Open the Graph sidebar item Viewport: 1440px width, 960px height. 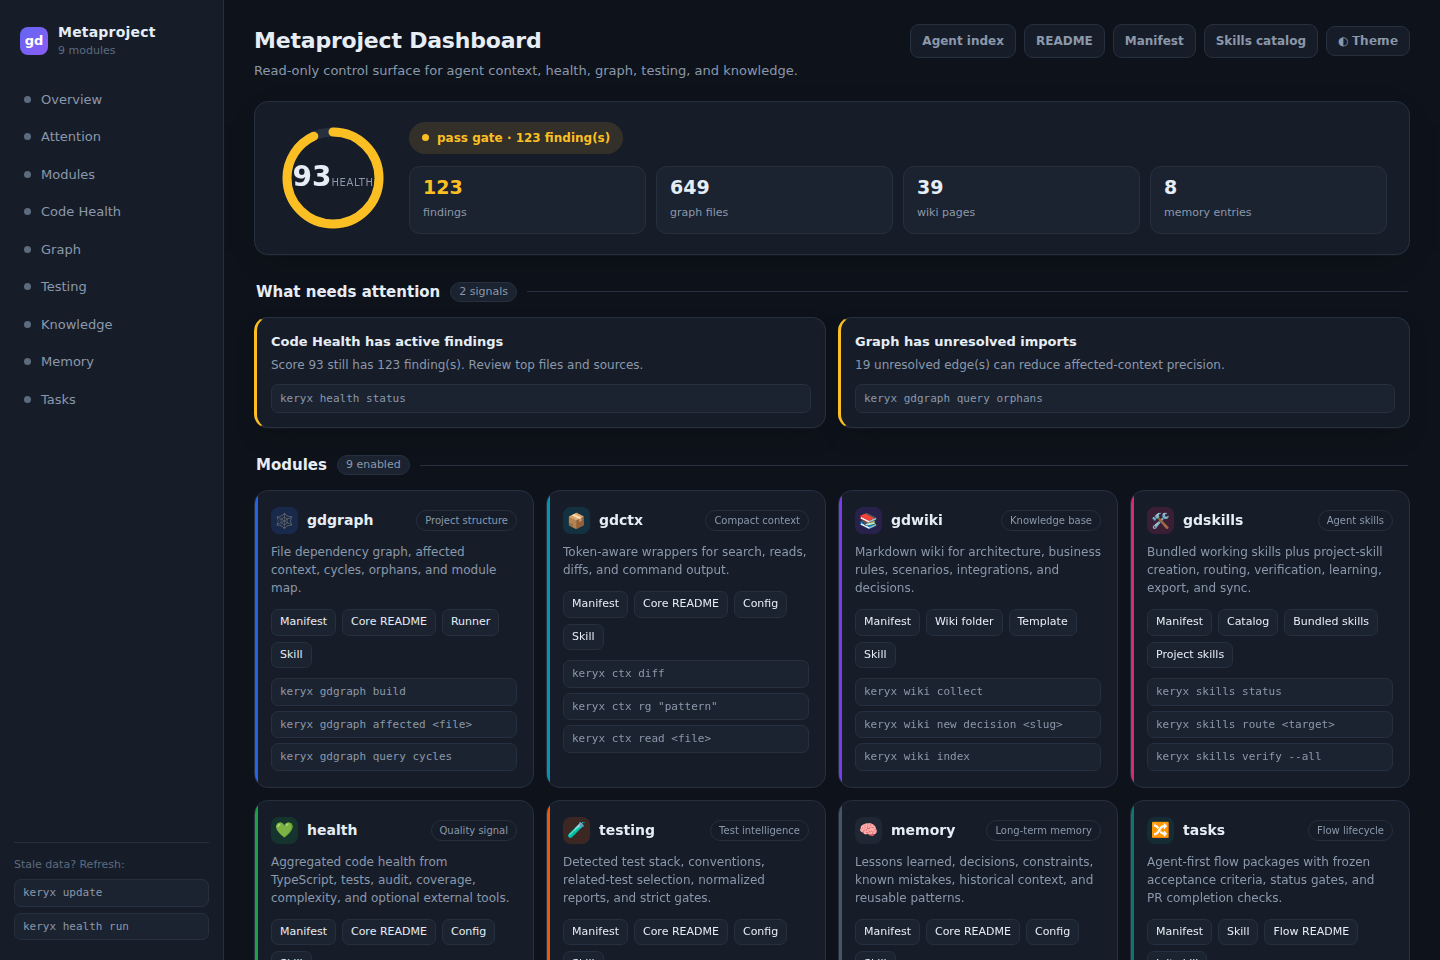(111, 250)
